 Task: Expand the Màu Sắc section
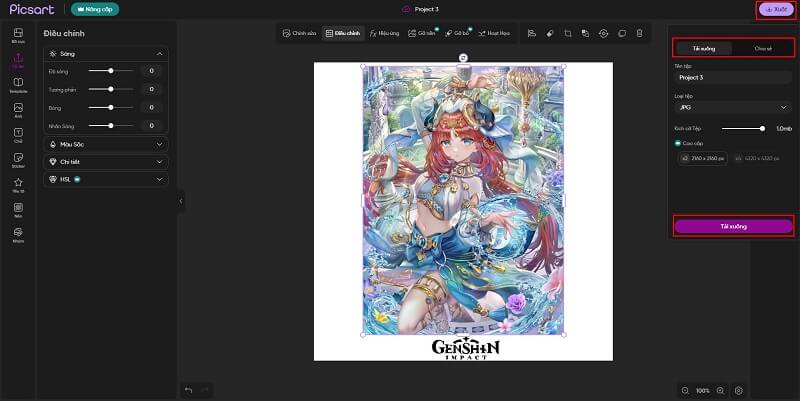click(x=106, y=144)
